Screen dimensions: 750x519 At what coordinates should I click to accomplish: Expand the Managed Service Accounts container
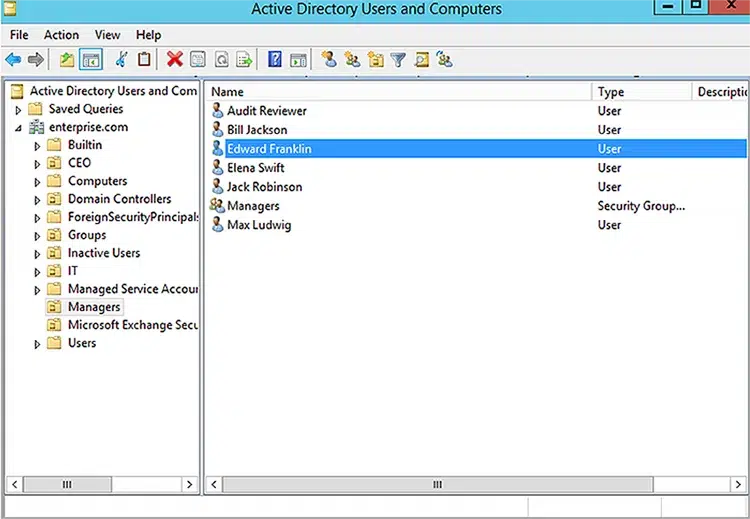tap(37, 290)
